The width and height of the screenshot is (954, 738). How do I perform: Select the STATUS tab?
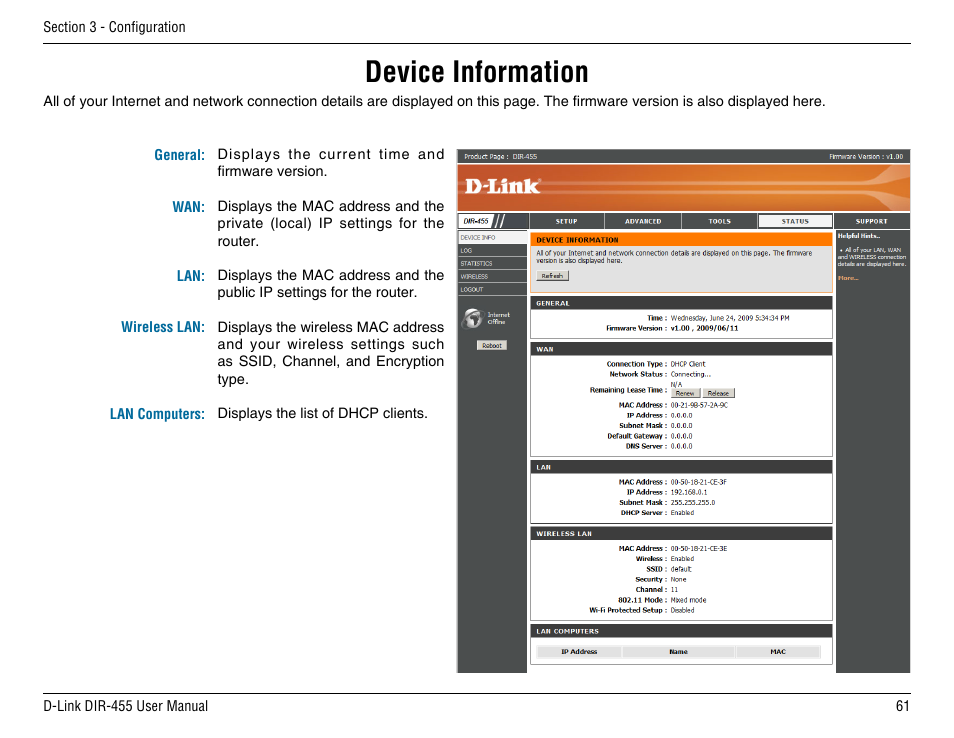coord(795,221)
